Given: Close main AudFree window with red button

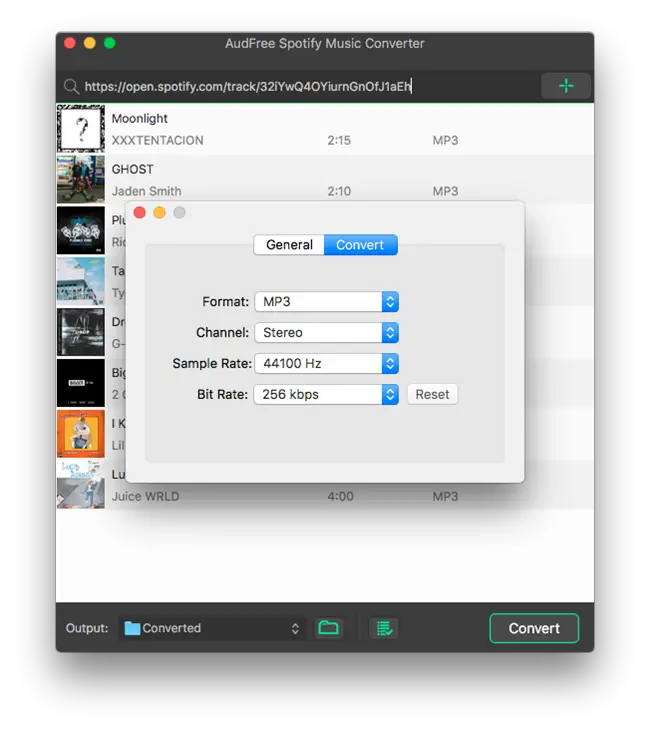Looking at the screenshot, I should [70, 43].
